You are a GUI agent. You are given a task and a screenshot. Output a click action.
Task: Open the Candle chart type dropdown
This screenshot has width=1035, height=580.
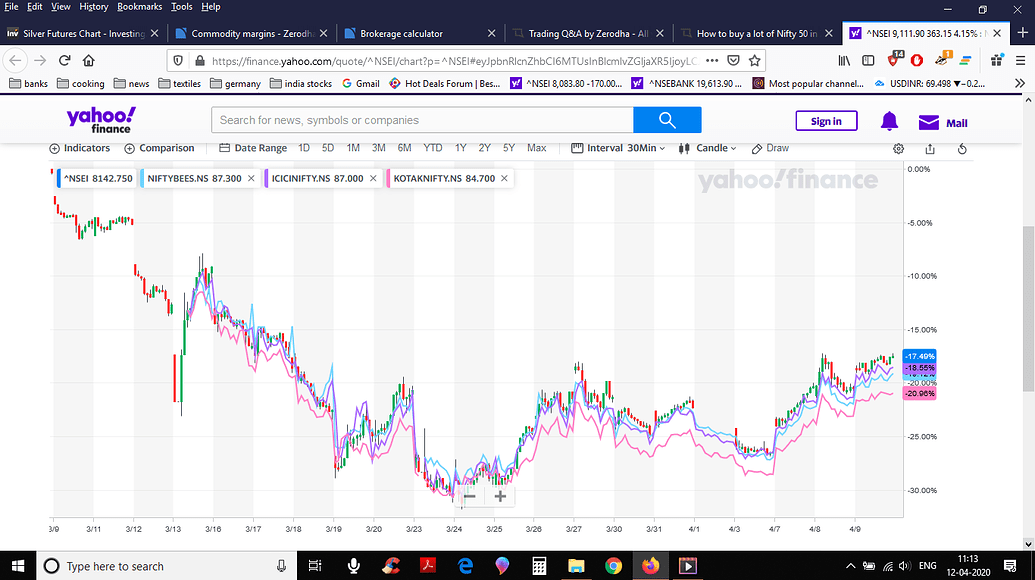(711, 148)
